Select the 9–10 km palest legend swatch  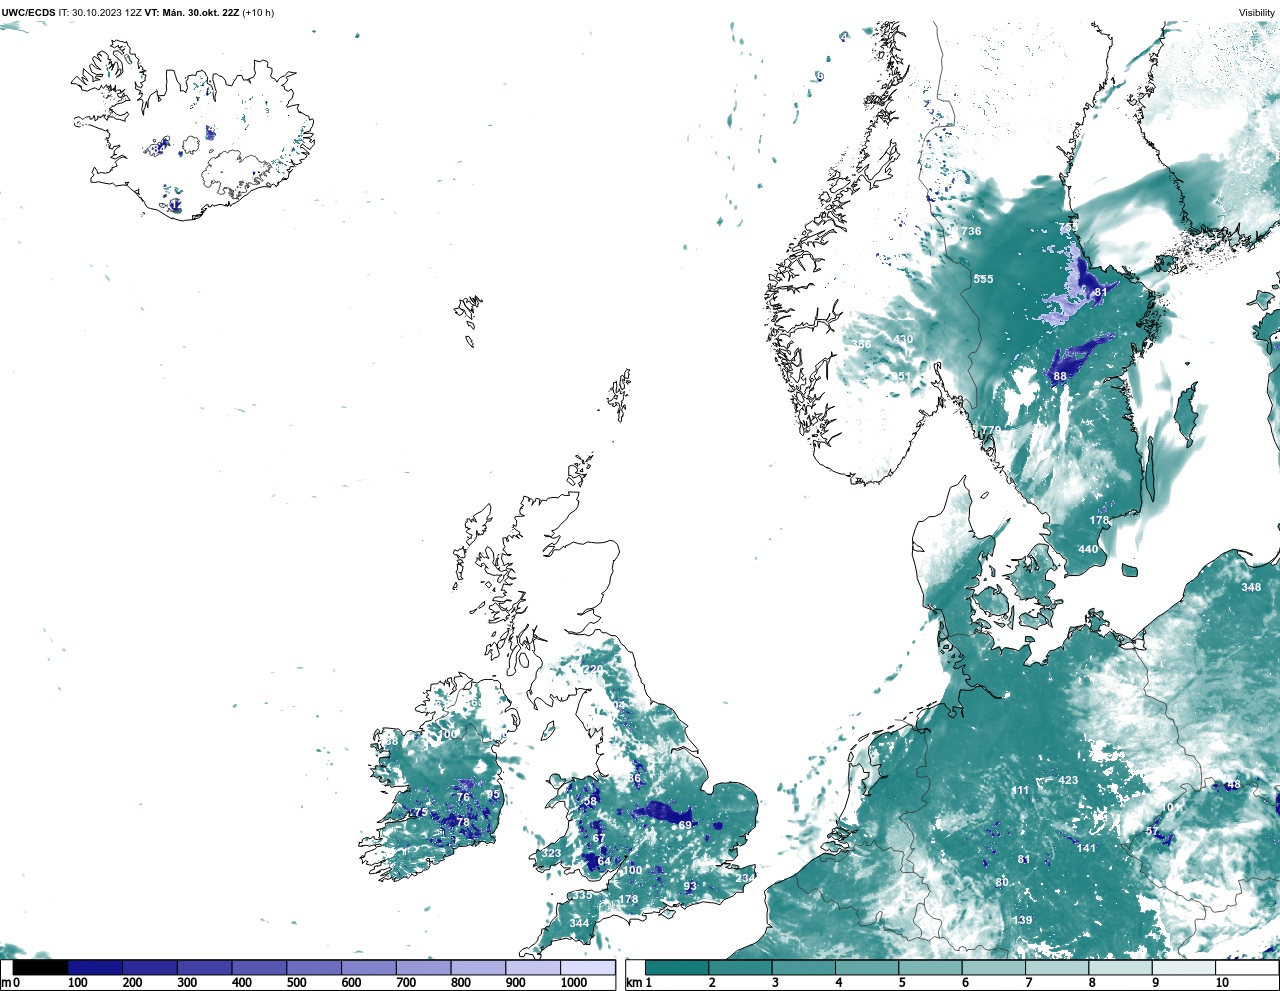(x=1183, y=967)
